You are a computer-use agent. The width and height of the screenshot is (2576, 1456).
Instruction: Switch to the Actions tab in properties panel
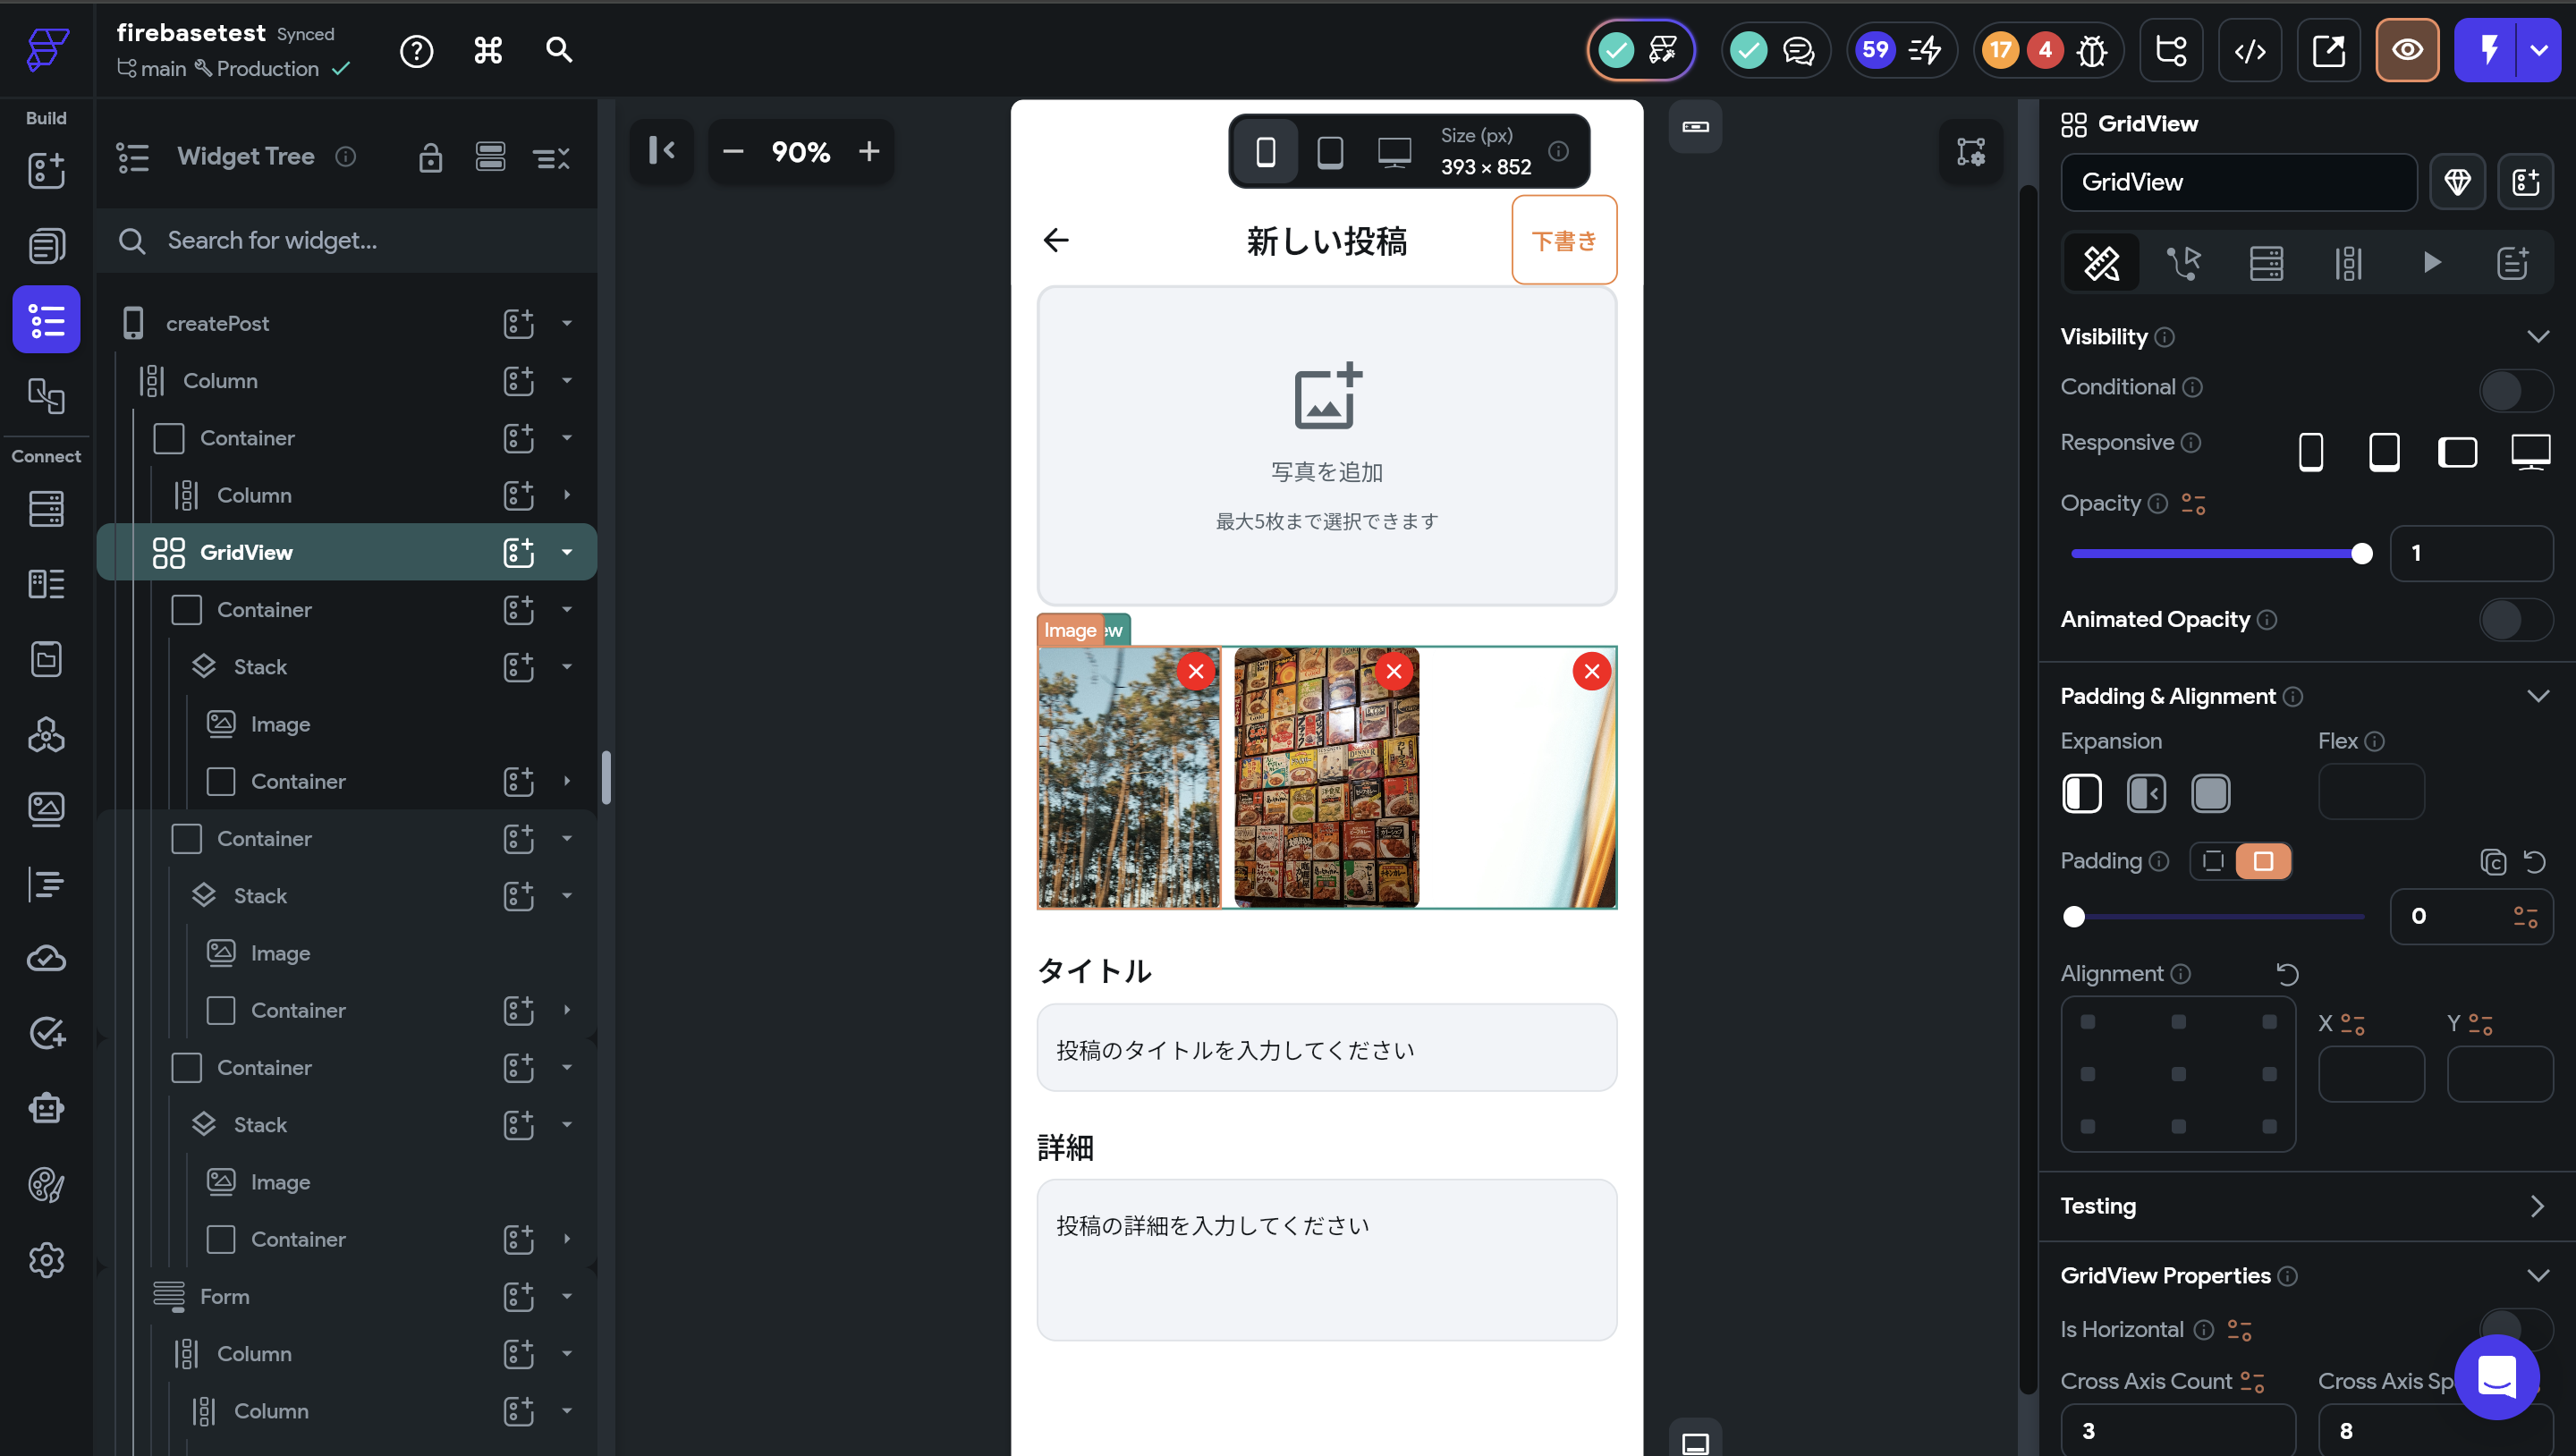pos(2183,263)
